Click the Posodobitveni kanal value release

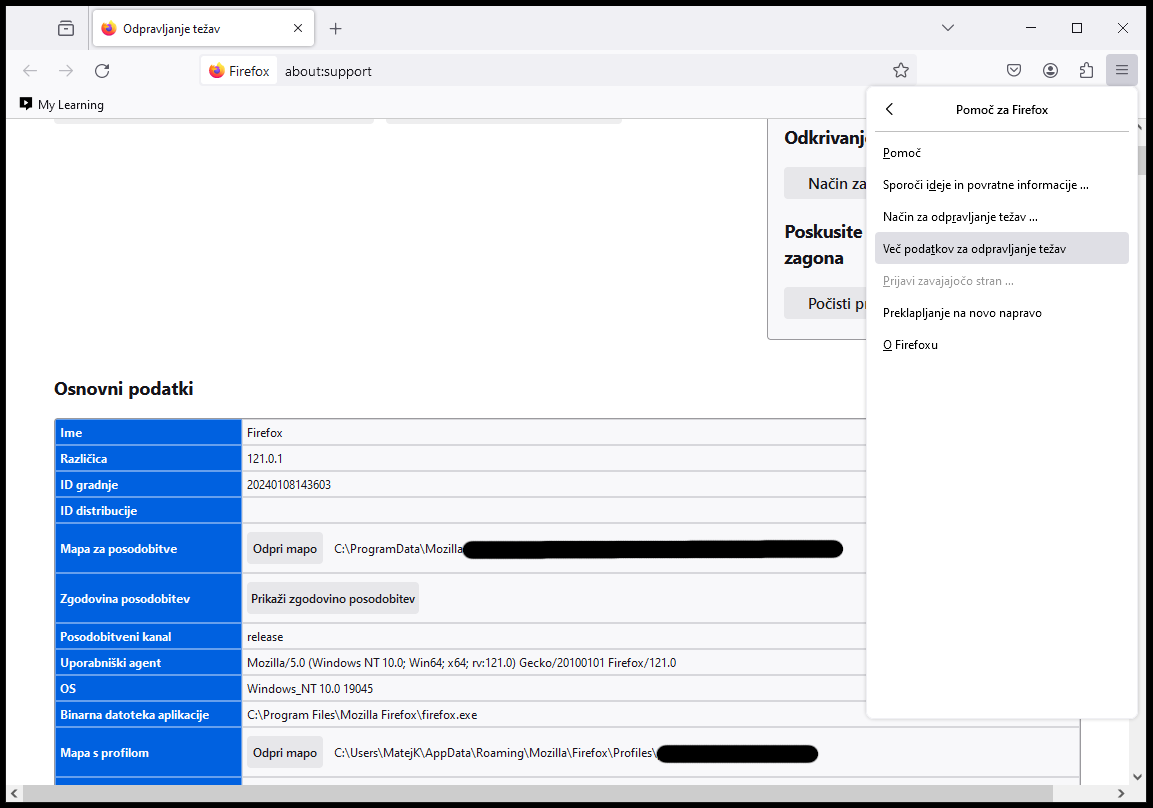(265, 637)
